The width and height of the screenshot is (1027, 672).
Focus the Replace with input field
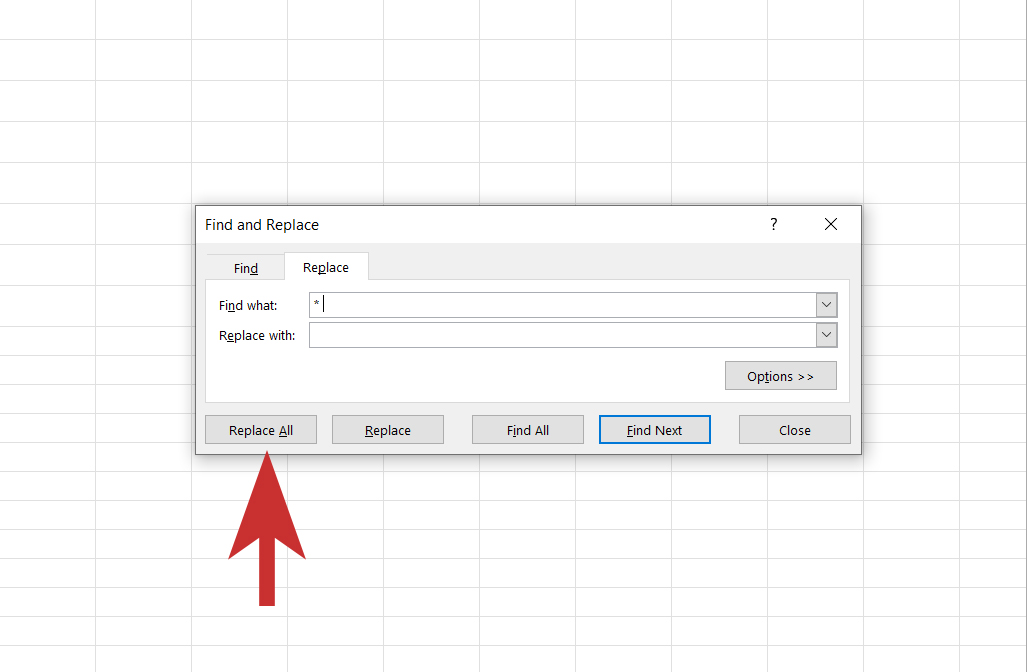click(x=563, y=335)
